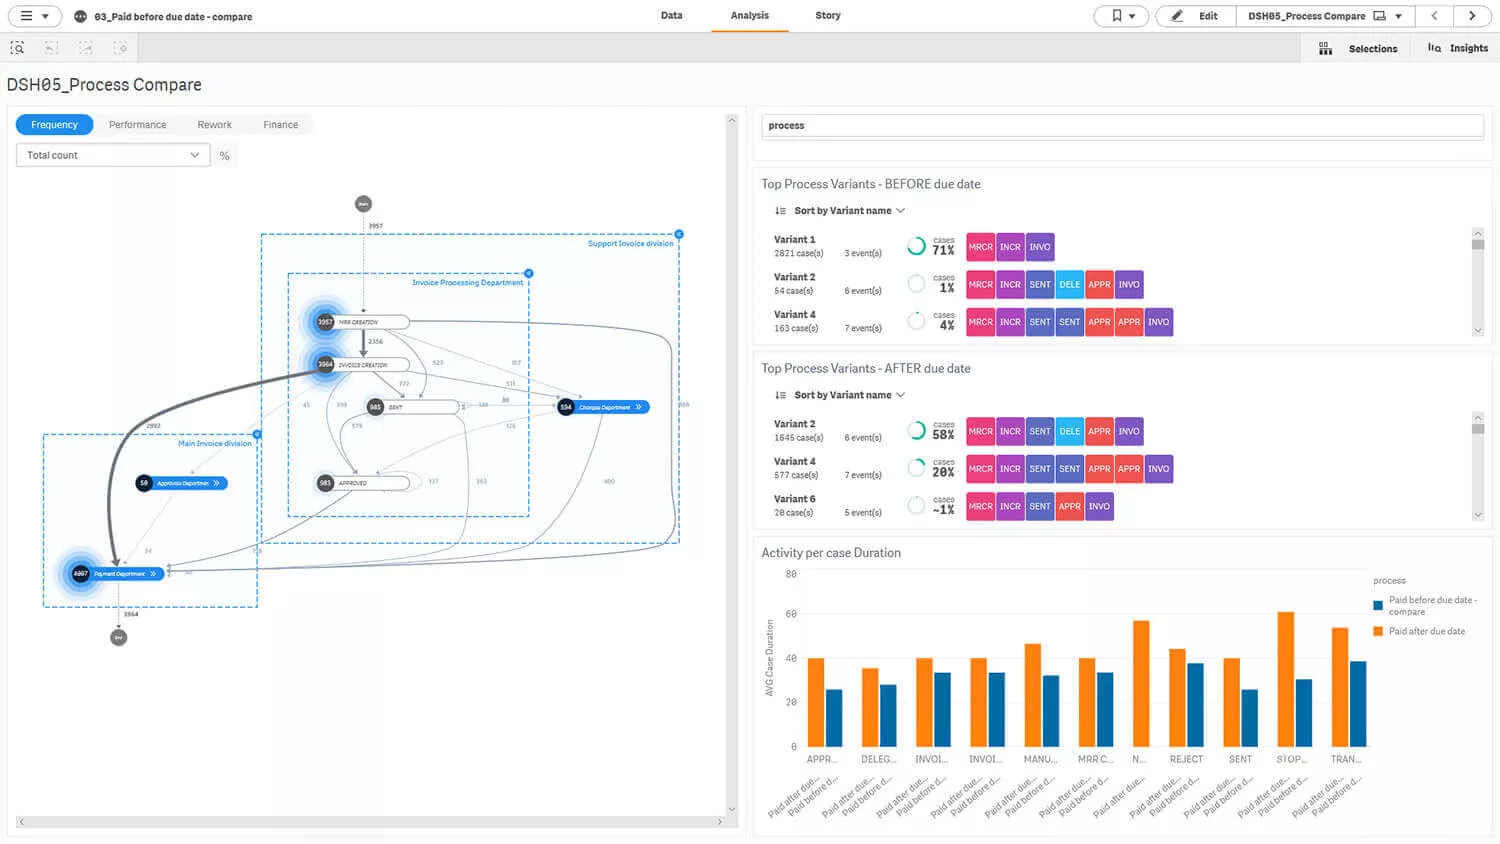
Task: Open the bookmarks dropdown
Action: click(1121, 16)
